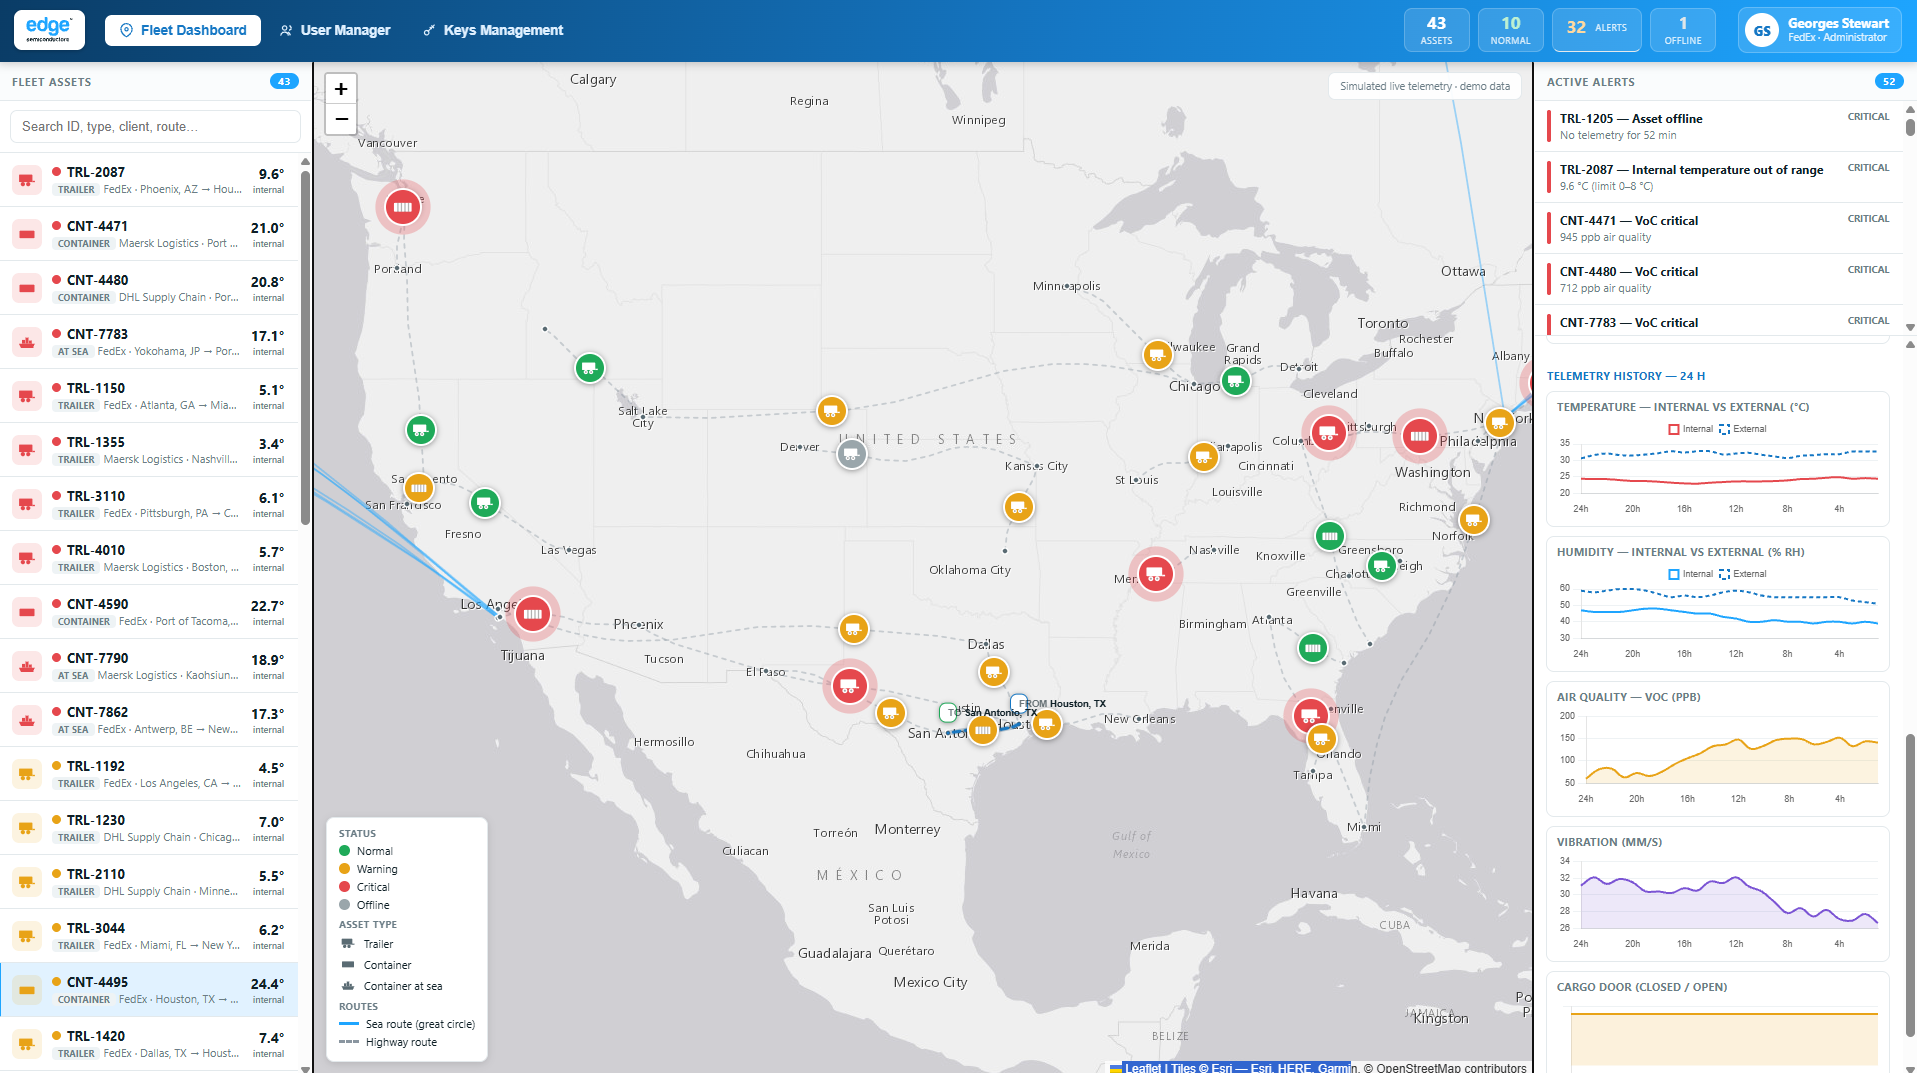Click warning marker near Salt Lake City

click(831, 411)
